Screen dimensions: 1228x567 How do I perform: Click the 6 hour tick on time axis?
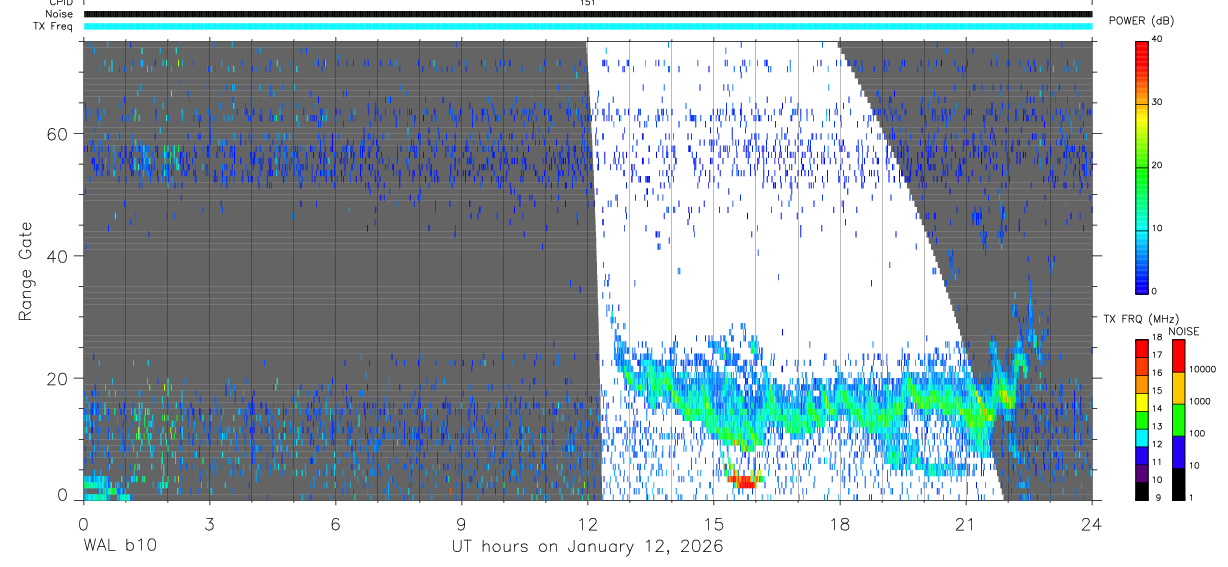(335, 524)
